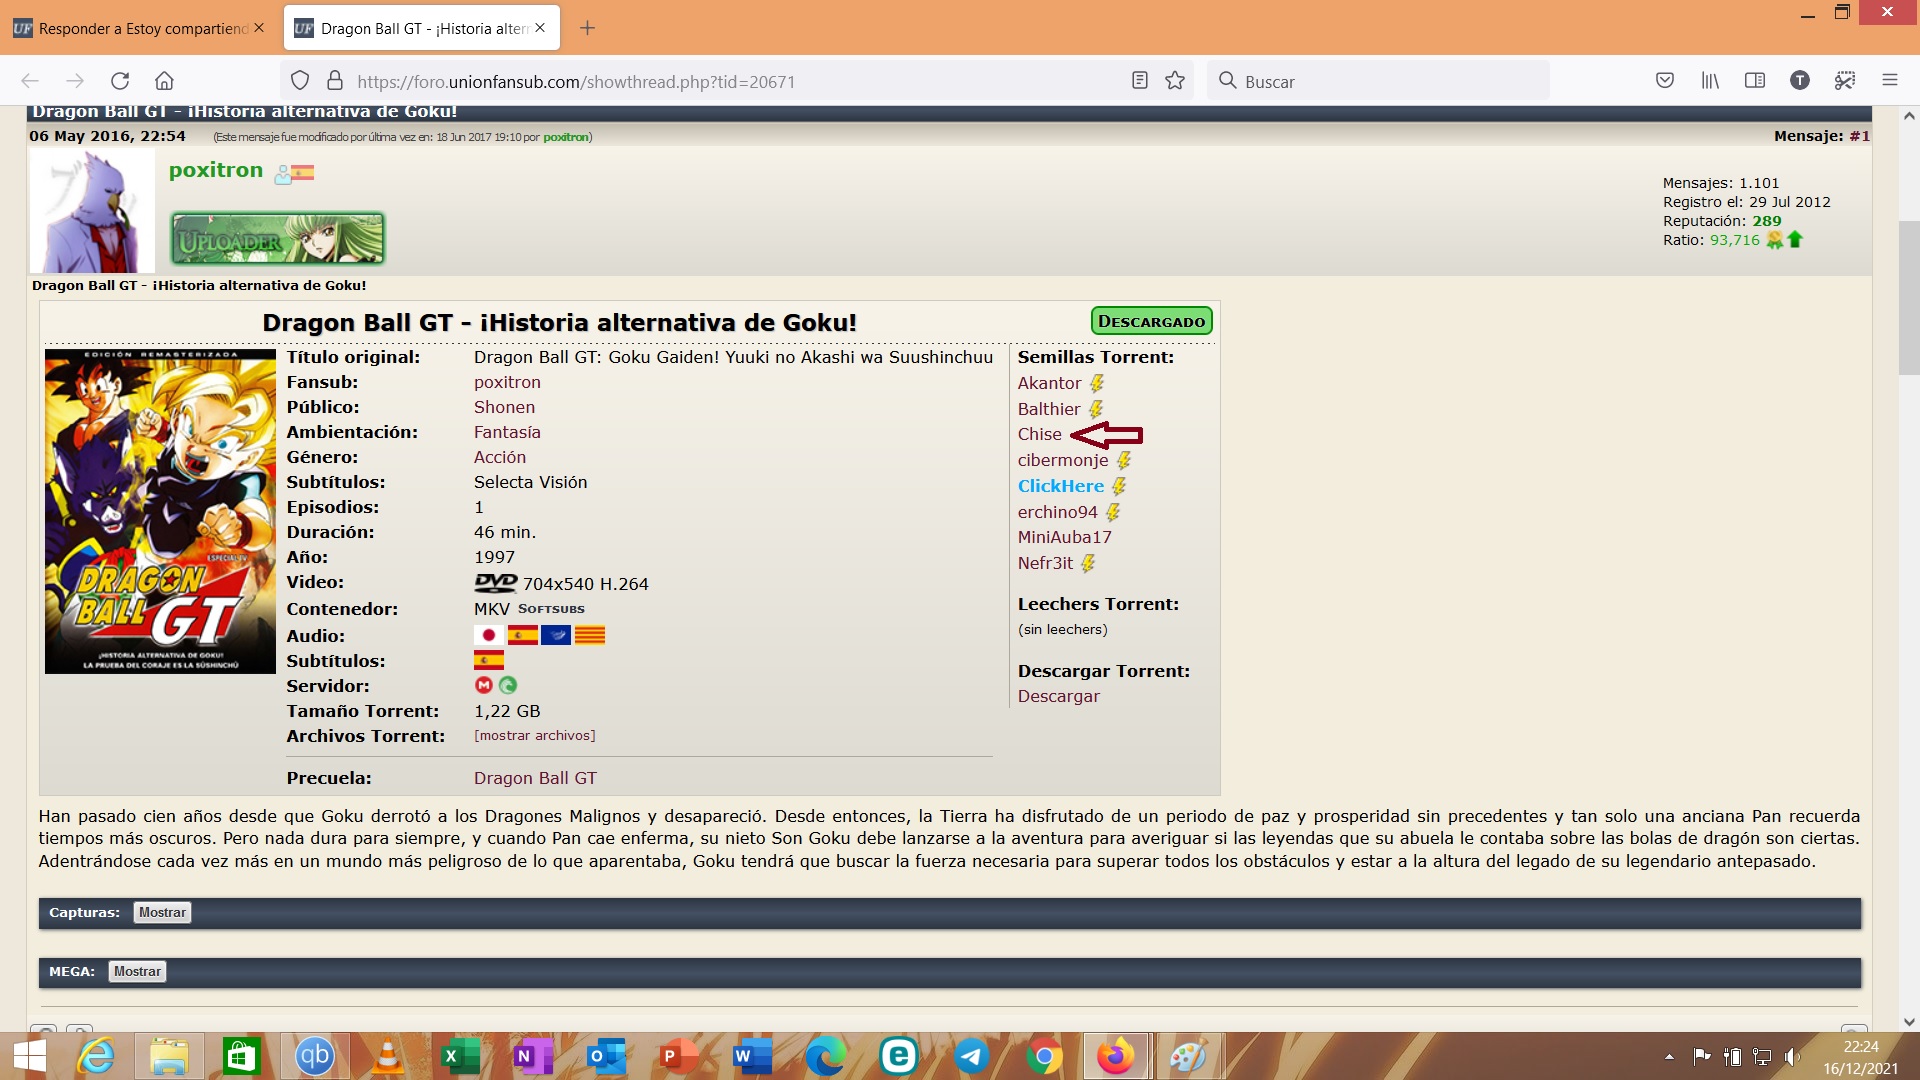Open seeder cibermonje's profile
Viewport: 1920px width, 1080px height.
[x=1063, y=460]
